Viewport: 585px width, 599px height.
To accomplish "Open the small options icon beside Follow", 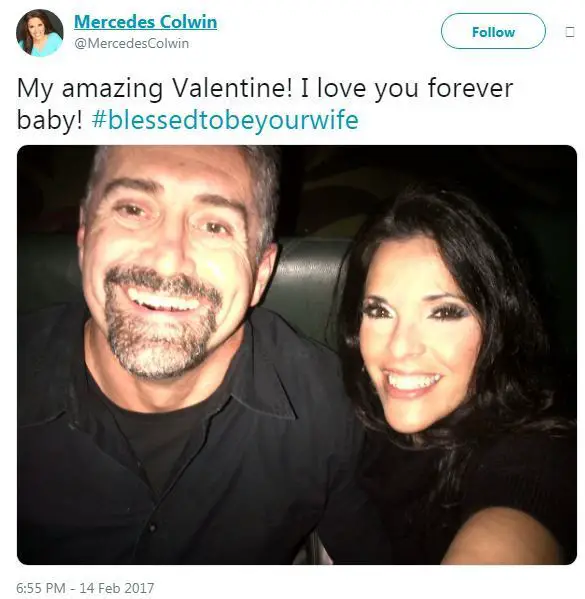I will pos(569,32).
